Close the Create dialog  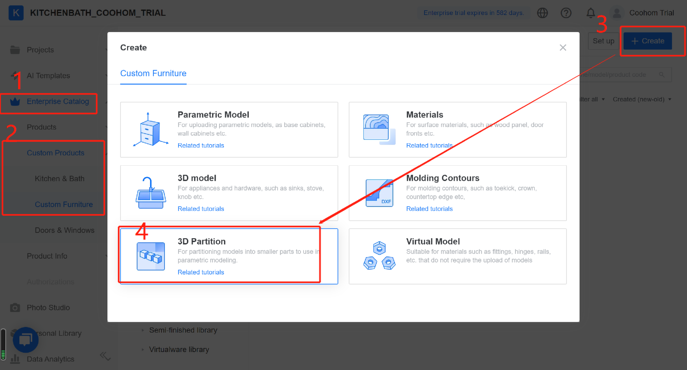pos(563,47)
